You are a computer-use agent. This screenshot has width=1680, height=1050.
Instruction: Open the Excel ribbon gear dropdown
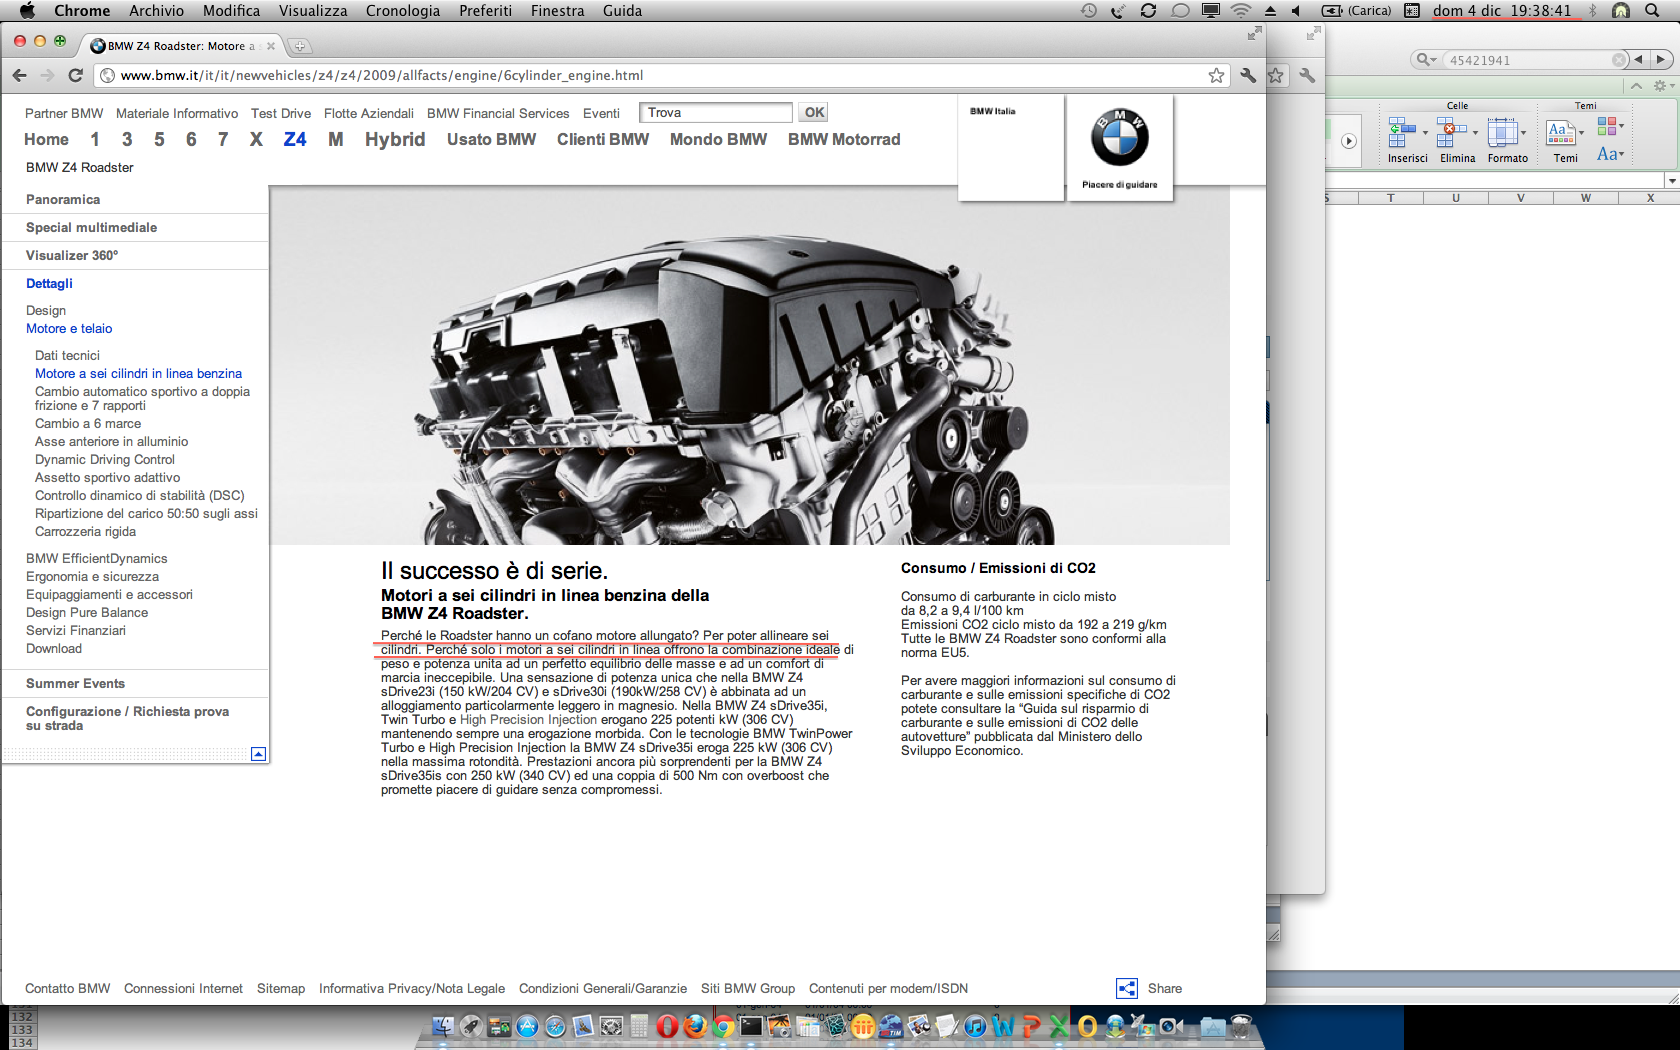click(x=1662, y=86)
